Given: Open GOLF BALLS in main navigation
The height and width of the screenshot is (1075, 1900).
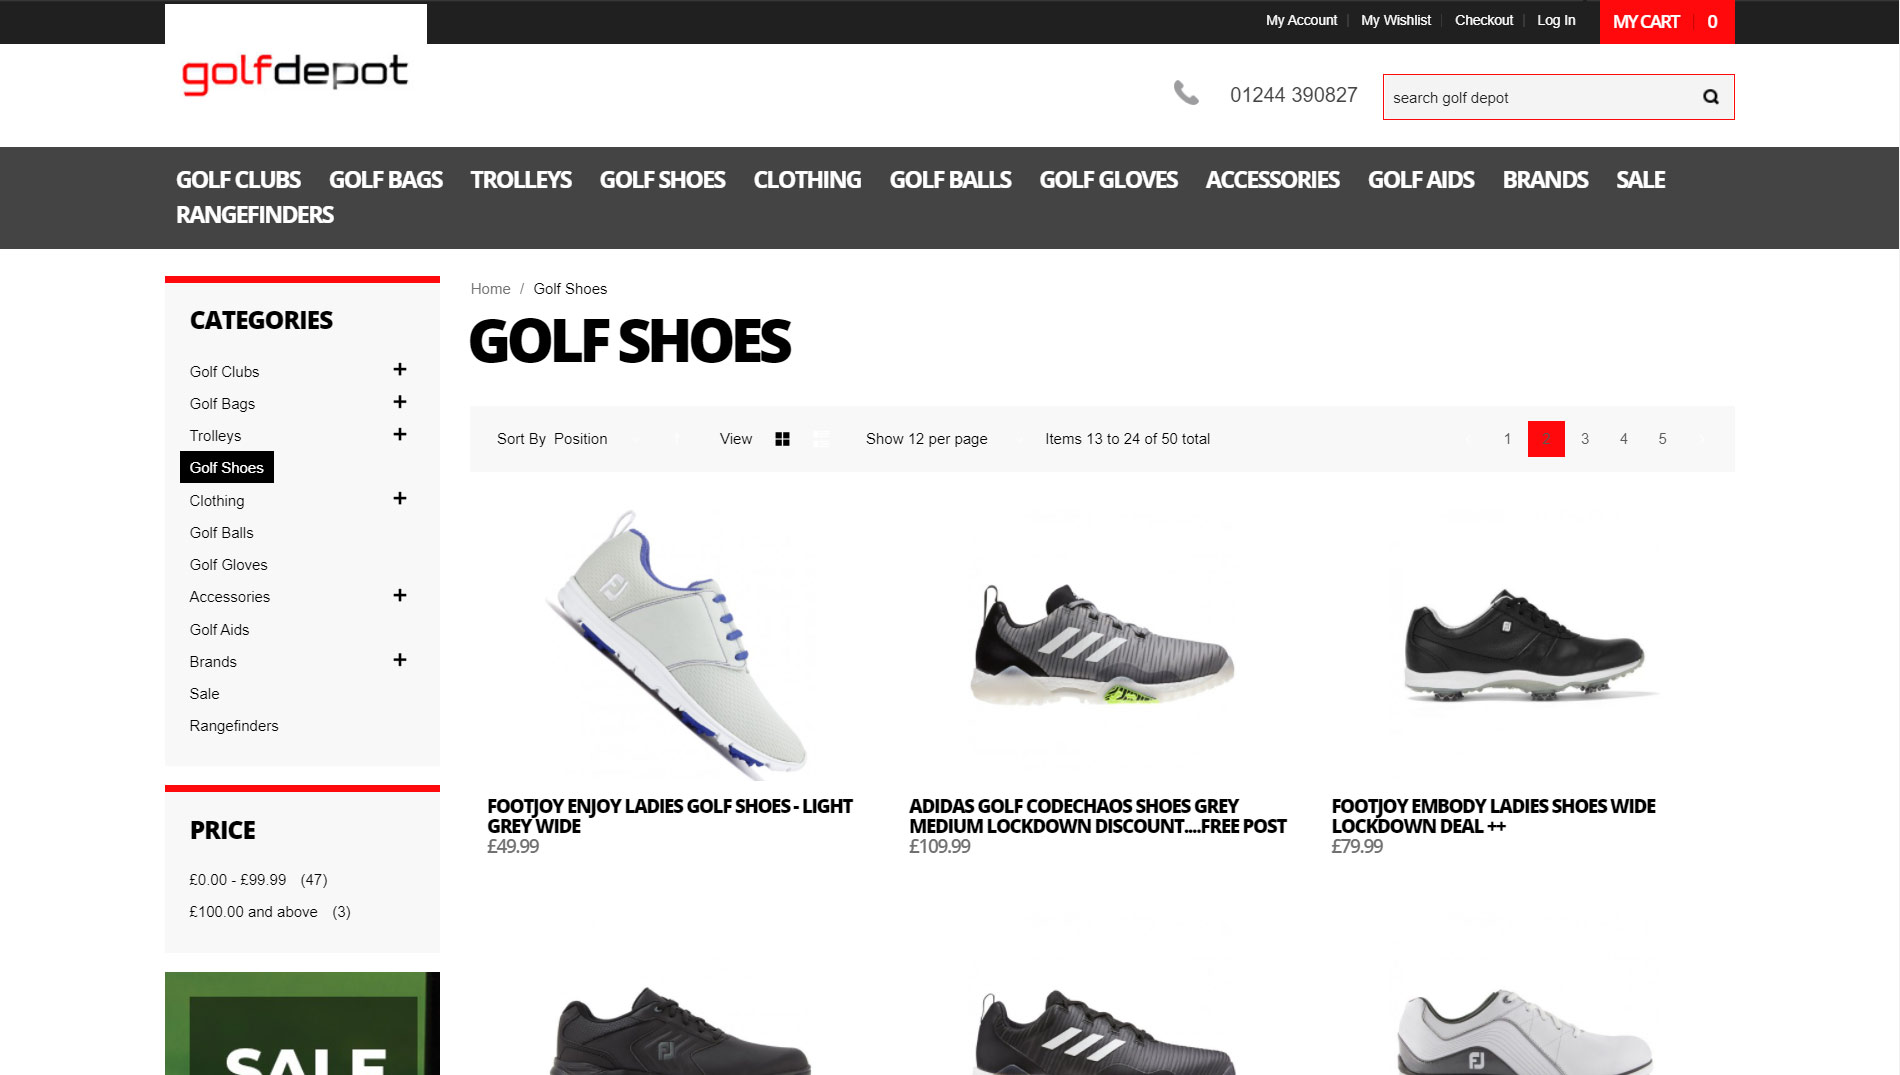Looking at the screenshot, I should pyautogui.click(x=950, y=180).
